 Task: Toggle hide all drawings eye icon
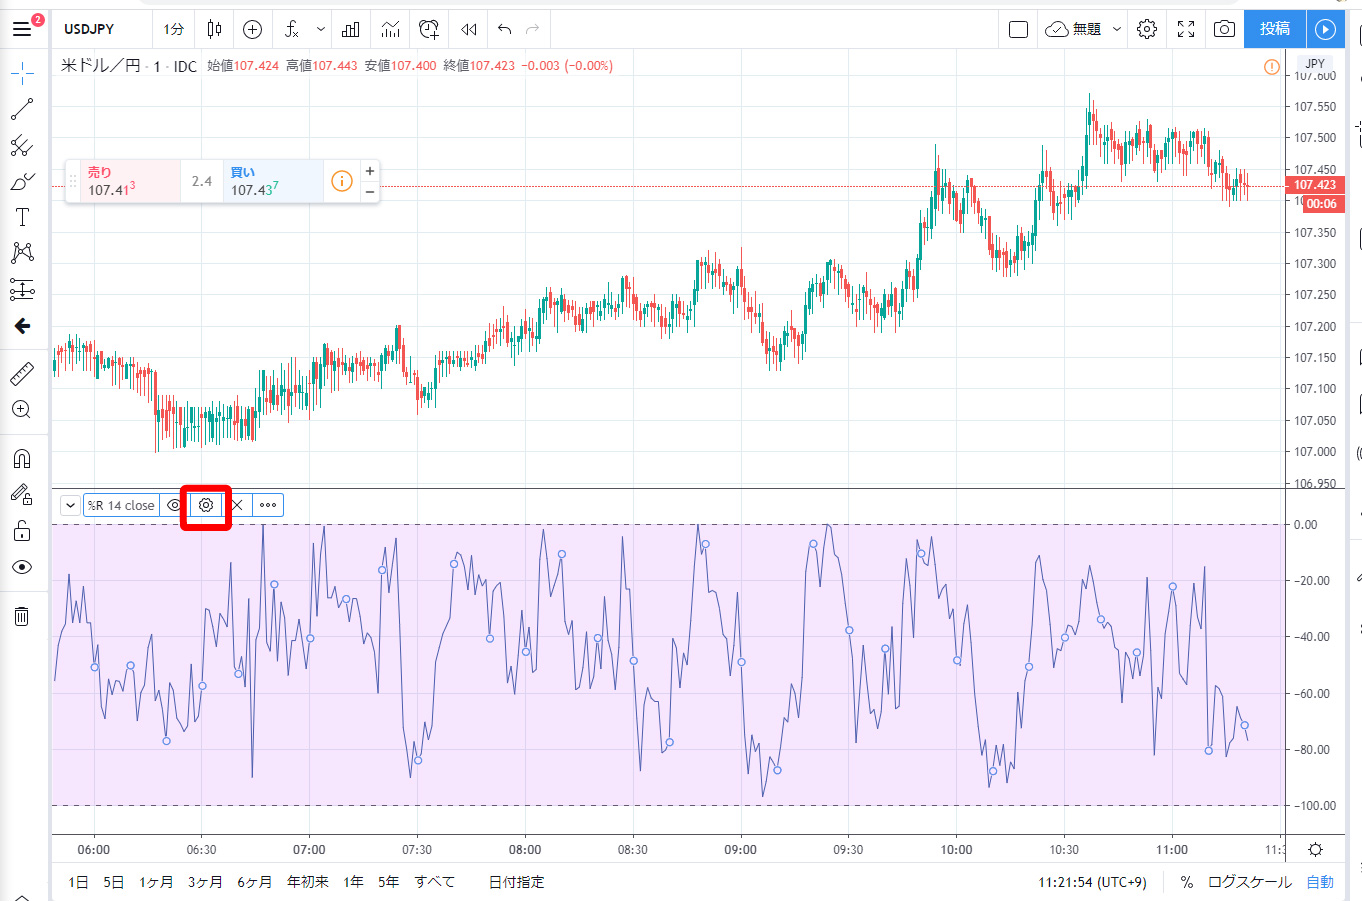point(22,567)
